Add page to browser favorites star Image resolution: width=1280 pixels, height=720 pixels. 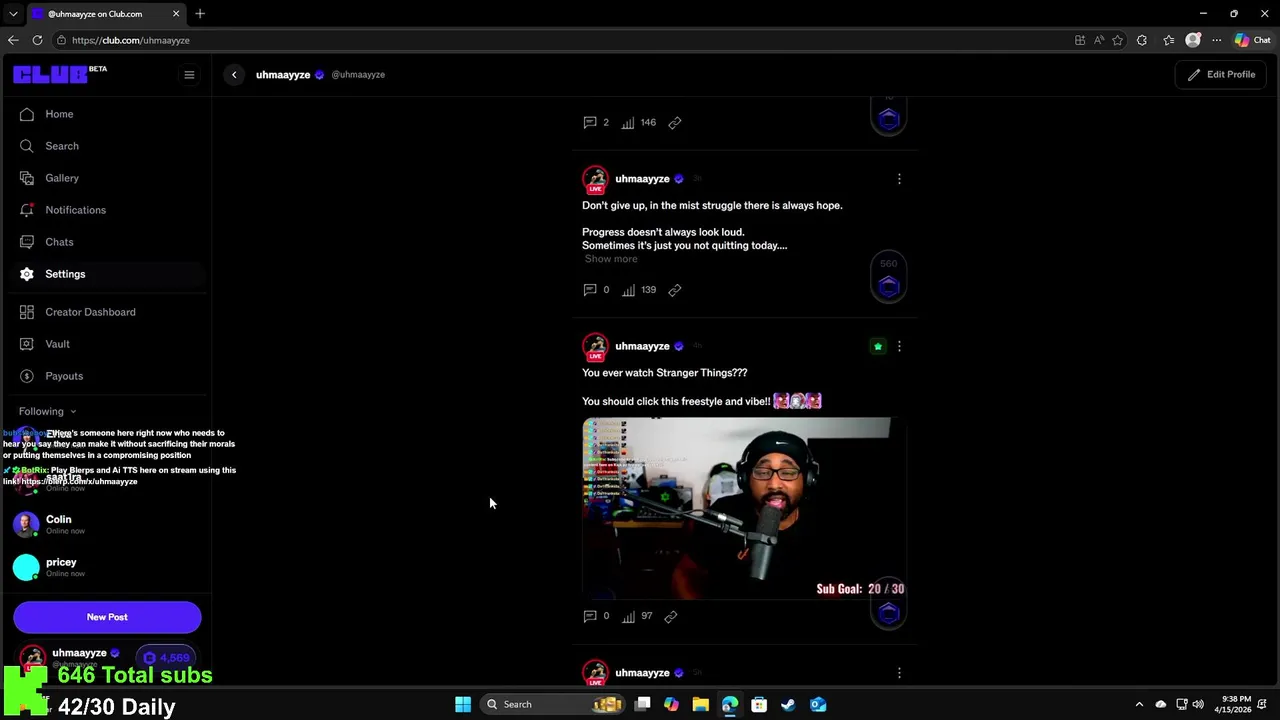(x=1118, y=40)
